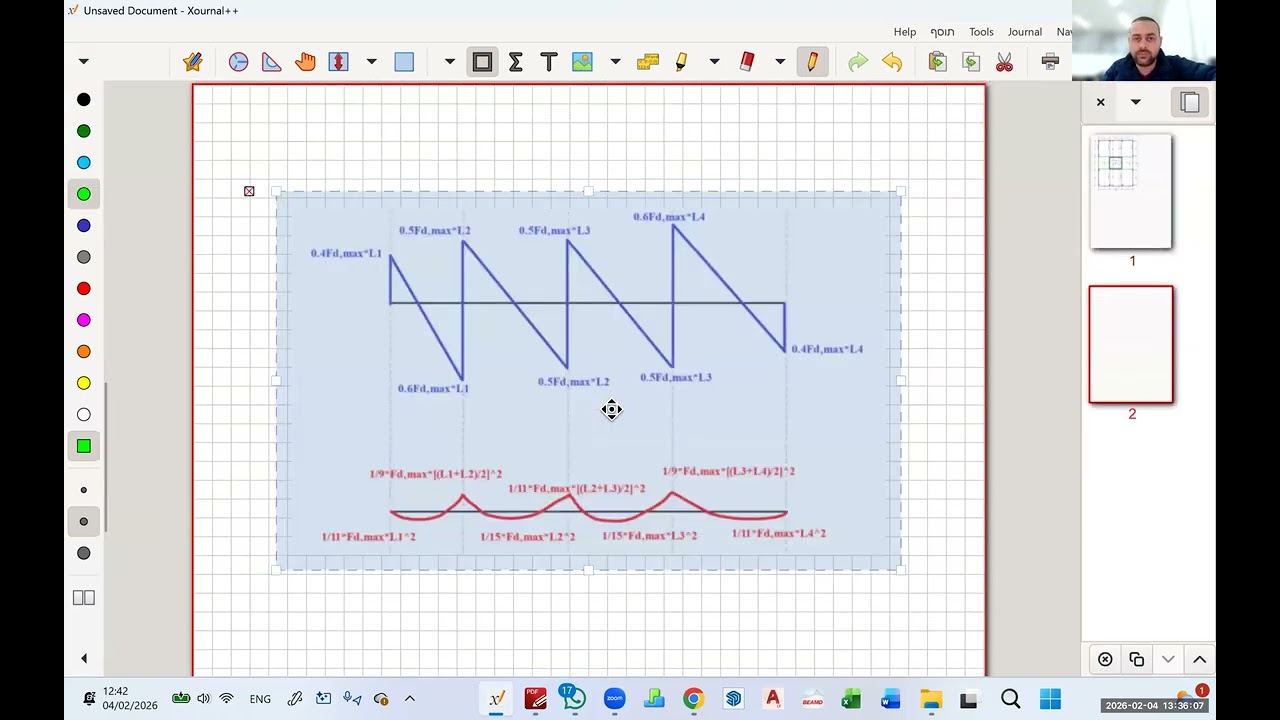Open dropdown next to vertical space tool
This screenshot has width=1280, height=720.
[371, 62]
